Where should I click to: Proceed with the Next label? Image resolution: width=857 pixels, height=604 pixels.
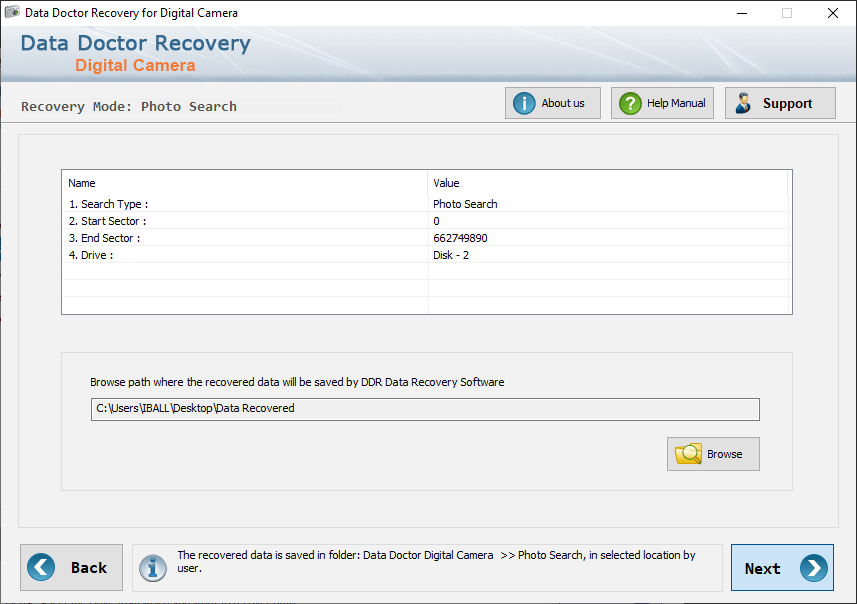(762, 568)
